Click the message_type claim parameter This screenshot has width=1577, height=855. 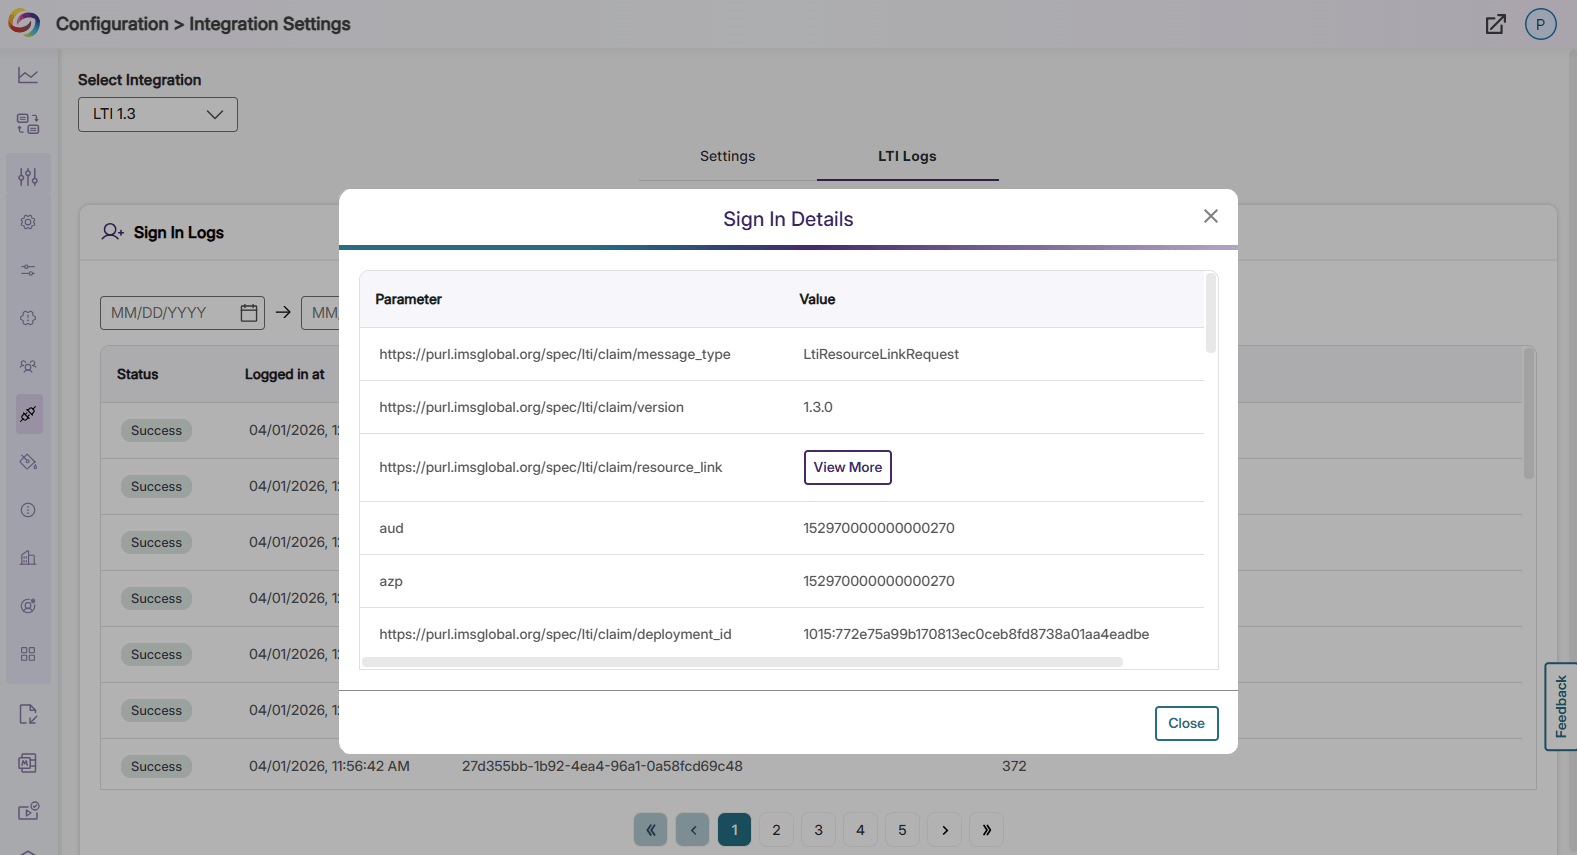click(555, 354)
